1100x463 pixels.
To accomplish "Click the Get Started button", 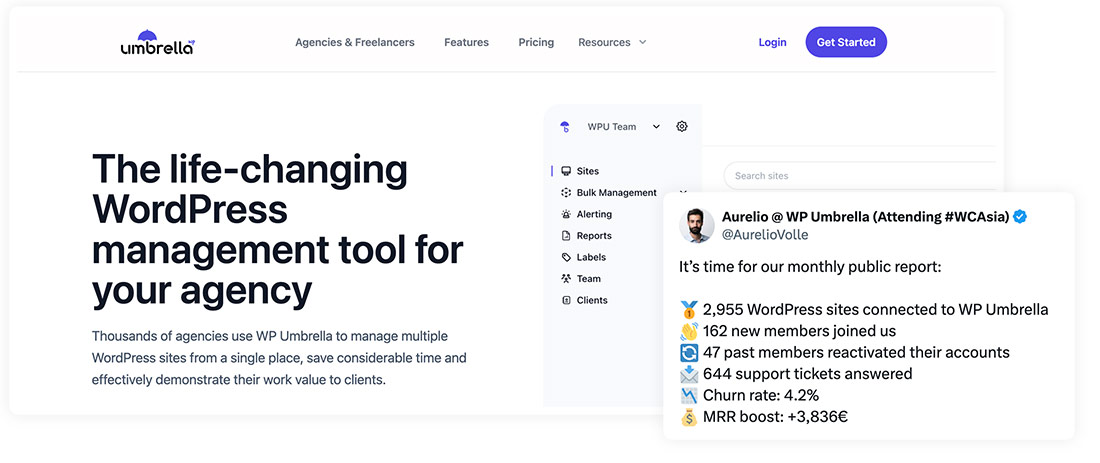I will (x=846, y=42).
